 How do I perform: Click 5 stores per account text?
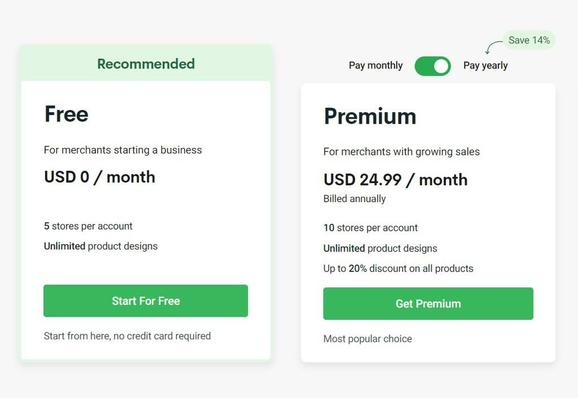point(88,226)
